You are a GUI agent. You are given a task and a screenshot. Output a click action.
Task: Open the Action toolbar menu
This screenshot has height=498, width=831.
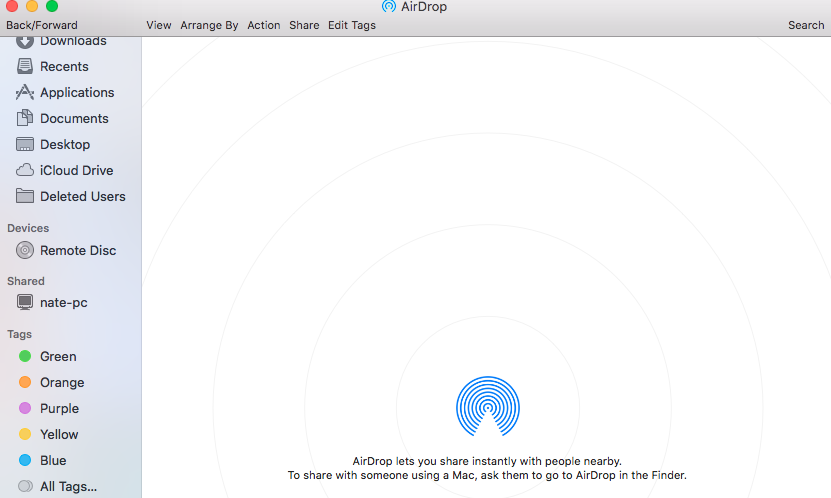pyautogui.click(x=263, y=25)
